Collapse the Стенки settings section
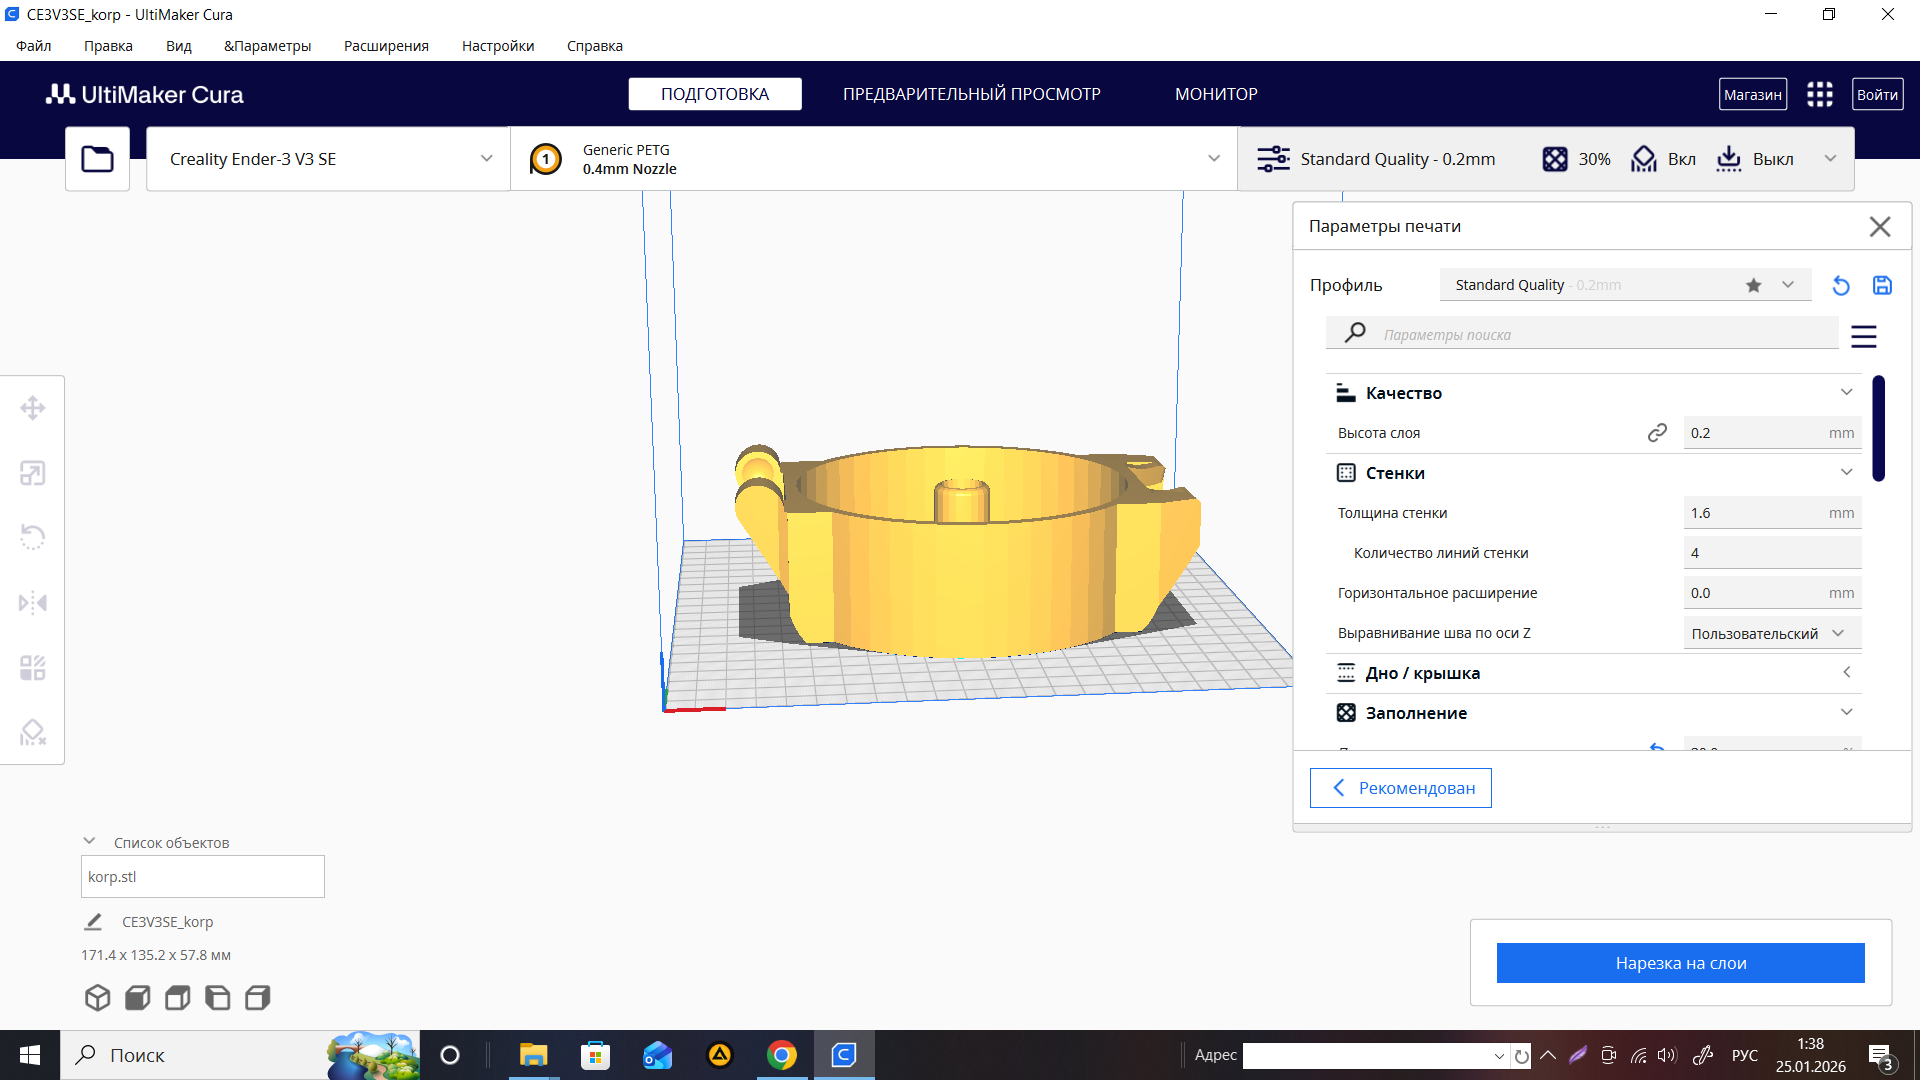The height and width of the screenshot is (1080, 1920). pos(1594,473)
